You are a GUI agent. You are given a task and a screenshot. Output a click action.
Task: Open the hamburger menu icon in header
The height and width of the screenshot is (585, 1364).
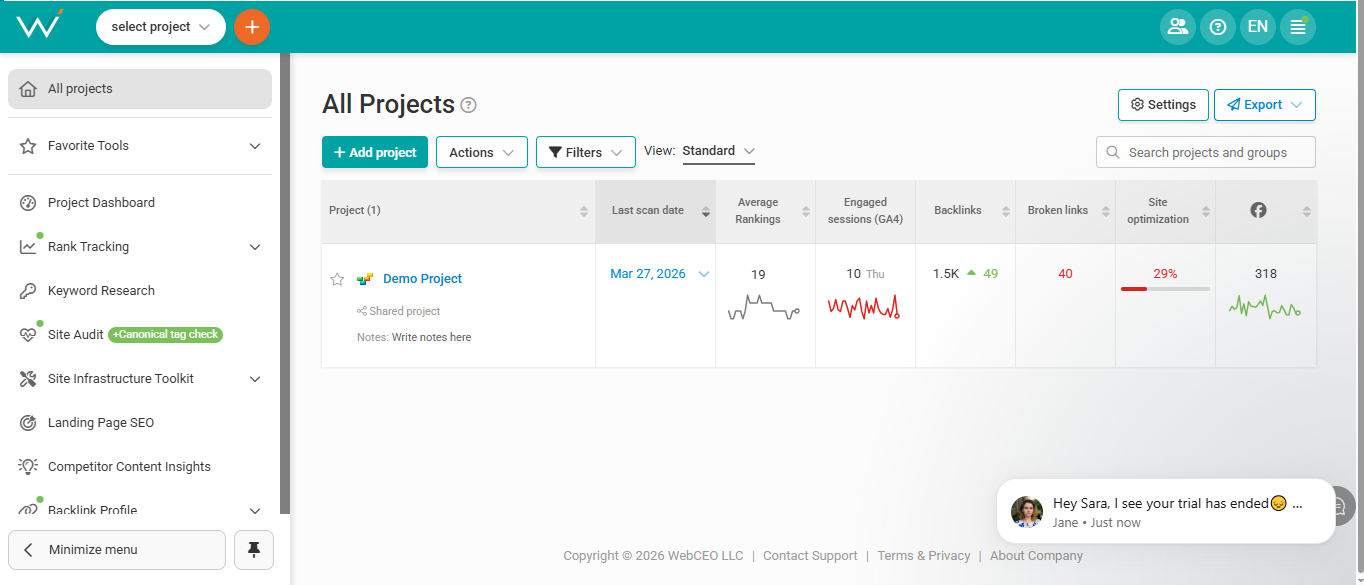1298,27
